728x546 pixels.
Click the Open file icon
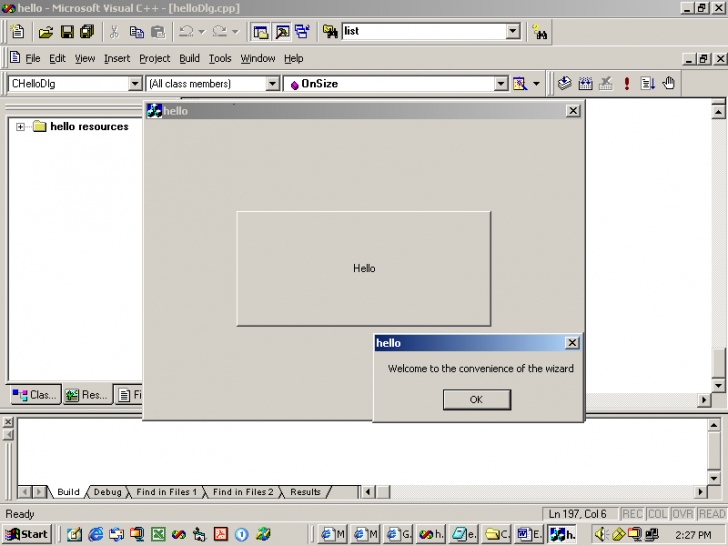point(46,32)
